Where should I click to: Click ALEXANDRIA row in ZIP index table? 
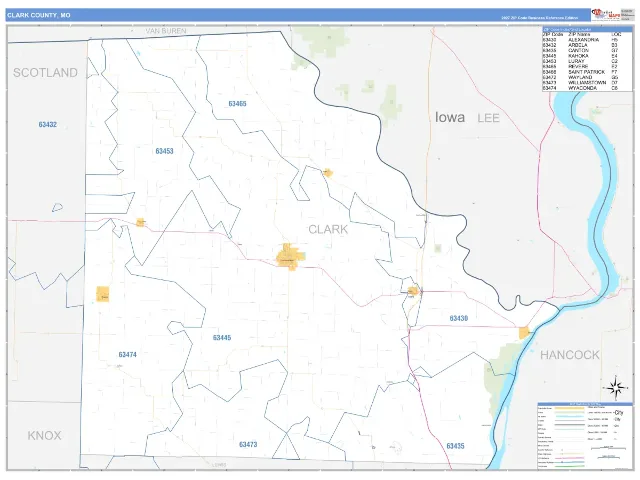581,40
